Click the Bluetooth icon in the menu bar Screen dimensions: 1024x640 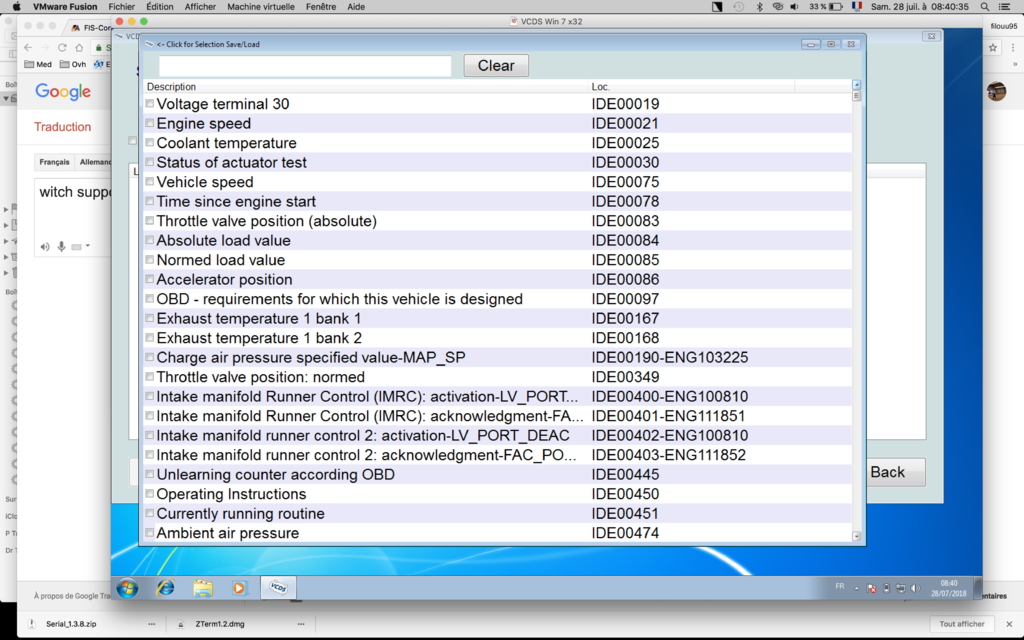(x=759, y=6)
